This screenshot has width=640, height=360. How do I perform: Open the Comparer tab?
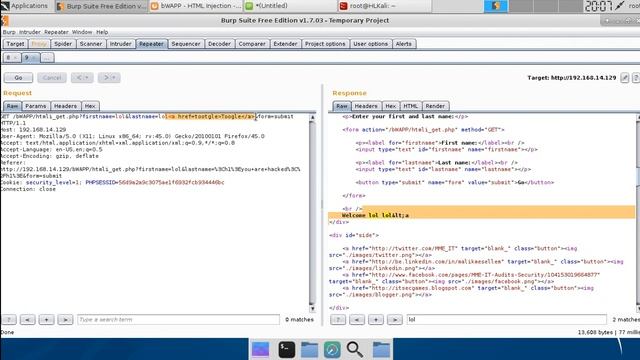[252, 44]
